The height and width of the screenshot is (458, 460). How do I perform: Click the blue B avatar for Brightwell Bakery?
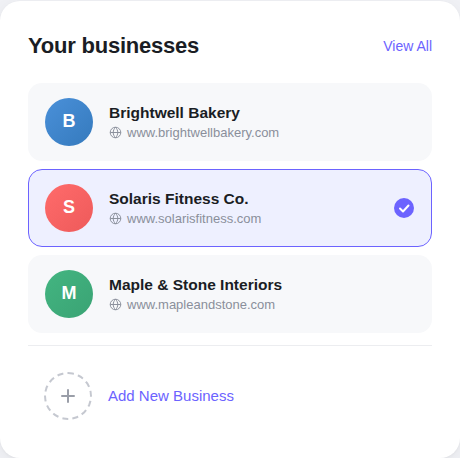(69, 122)
